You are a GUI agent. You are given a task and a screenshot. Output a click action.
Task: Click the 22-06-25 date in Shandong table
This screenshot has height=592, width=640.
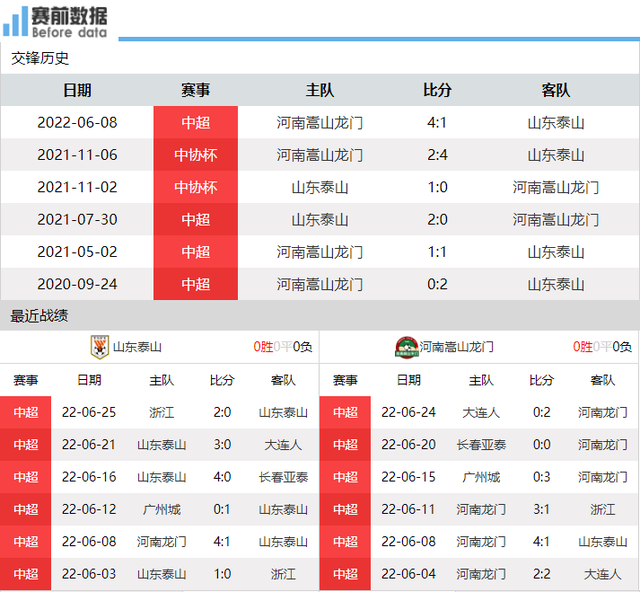click(89, 412)
